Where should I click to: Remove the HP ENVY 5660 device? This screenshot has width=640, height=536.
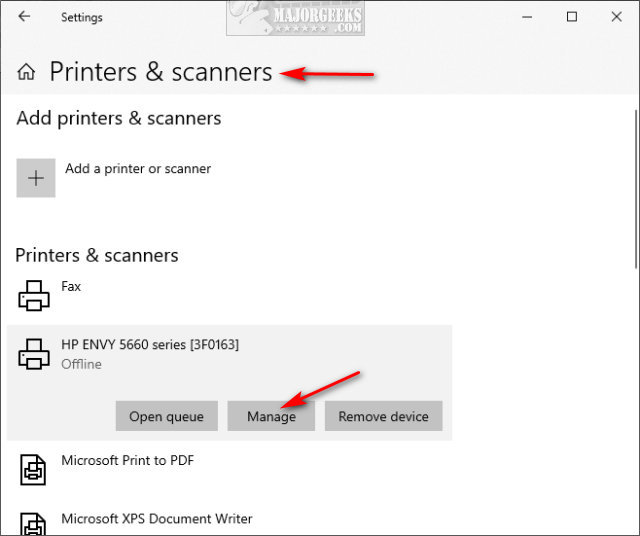384,416
